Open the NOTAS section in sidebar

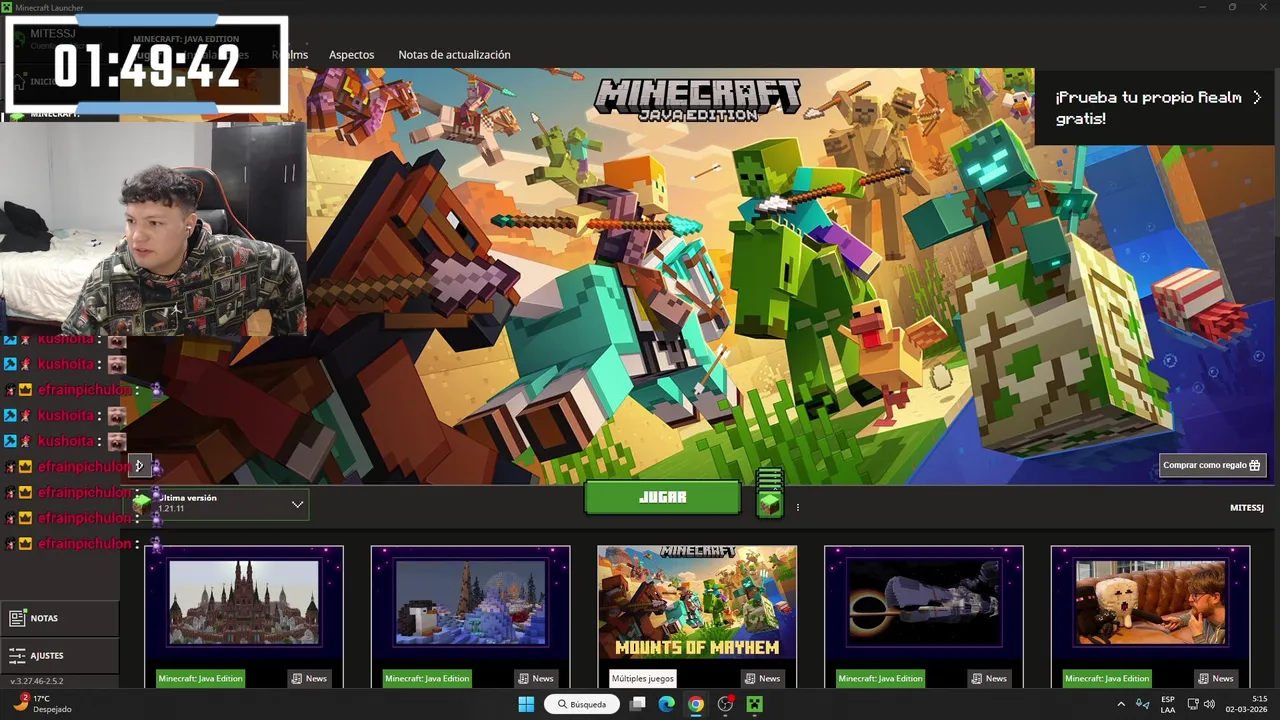pyautogui.click(x=59, y=618)
